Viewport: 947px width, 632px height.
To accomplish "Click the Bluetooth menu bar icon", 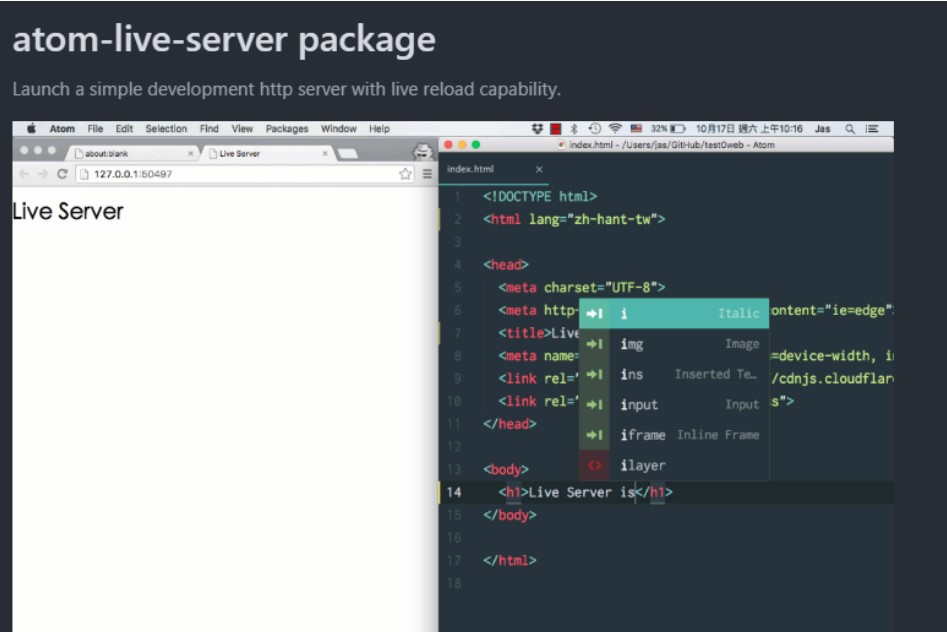I will click(x=574, y=129).
